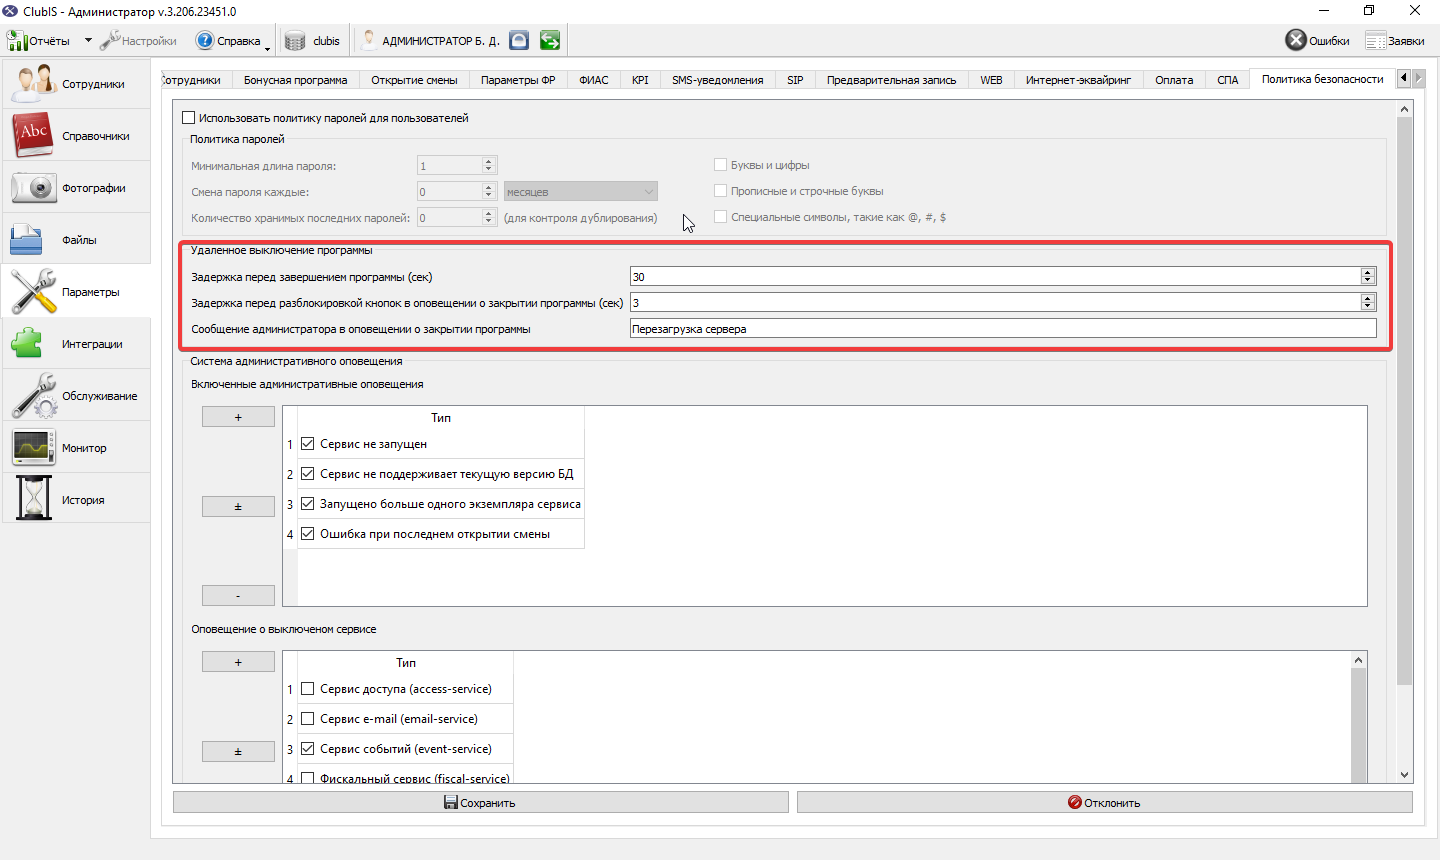The width and height of the screenshot is (1440, 860).
Task: Switch to the SIP tab
Action: (x=795, y=80)
